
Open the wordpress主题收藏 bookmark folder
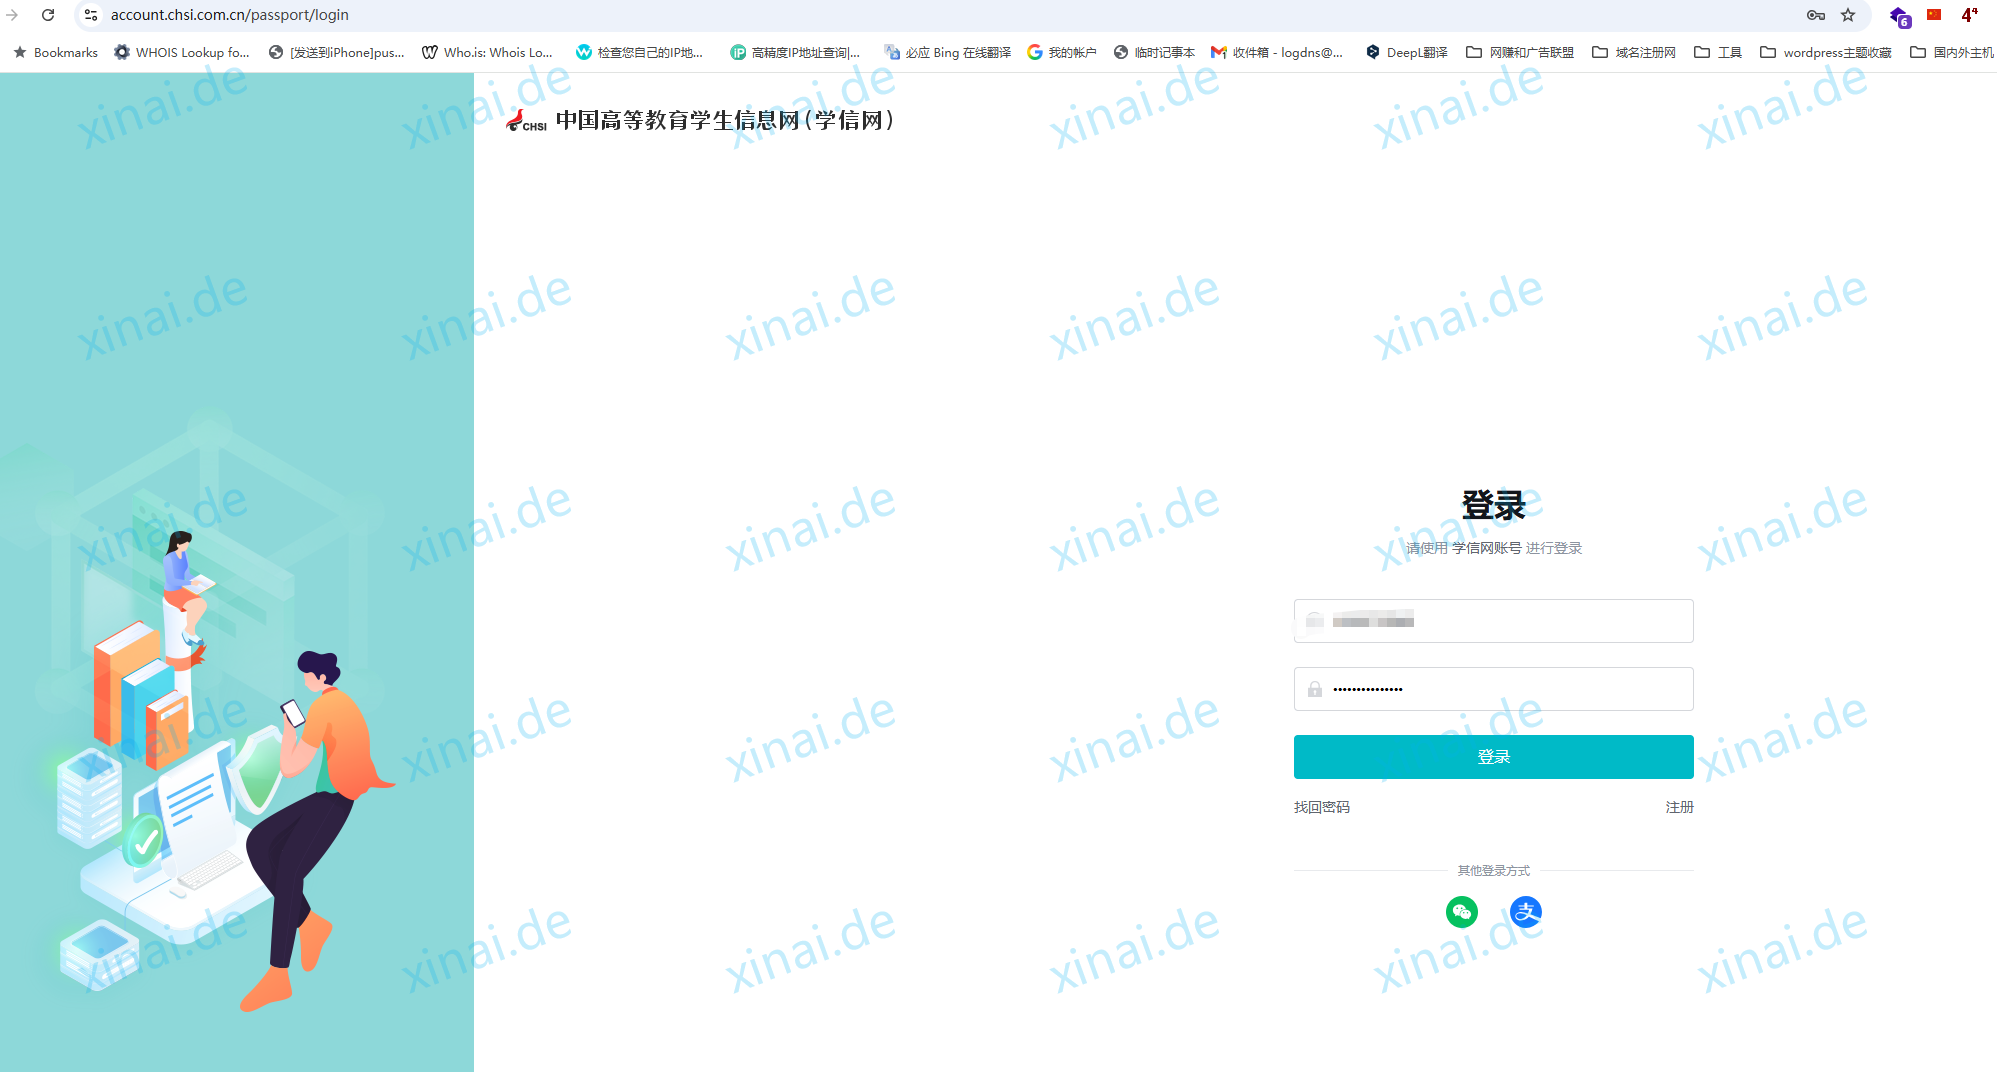1826,52
